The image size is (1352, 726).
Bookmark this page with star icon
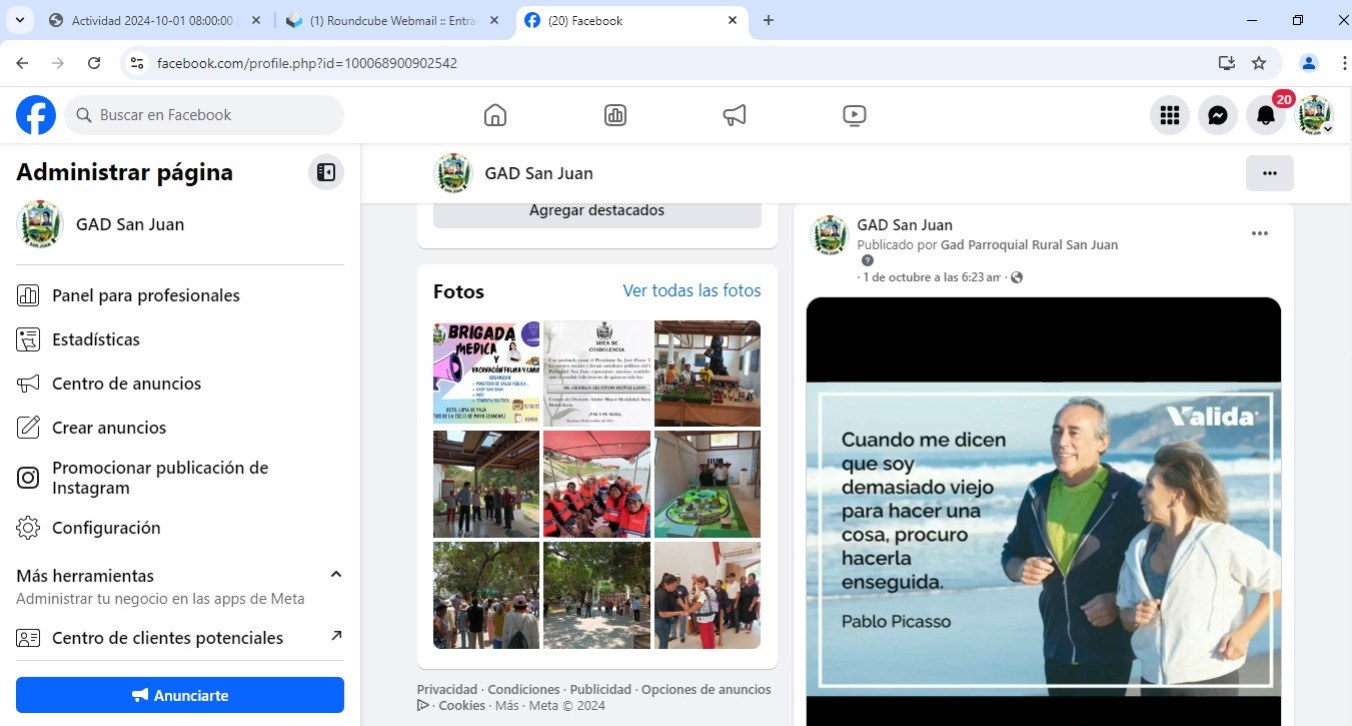coord(1259,63)
